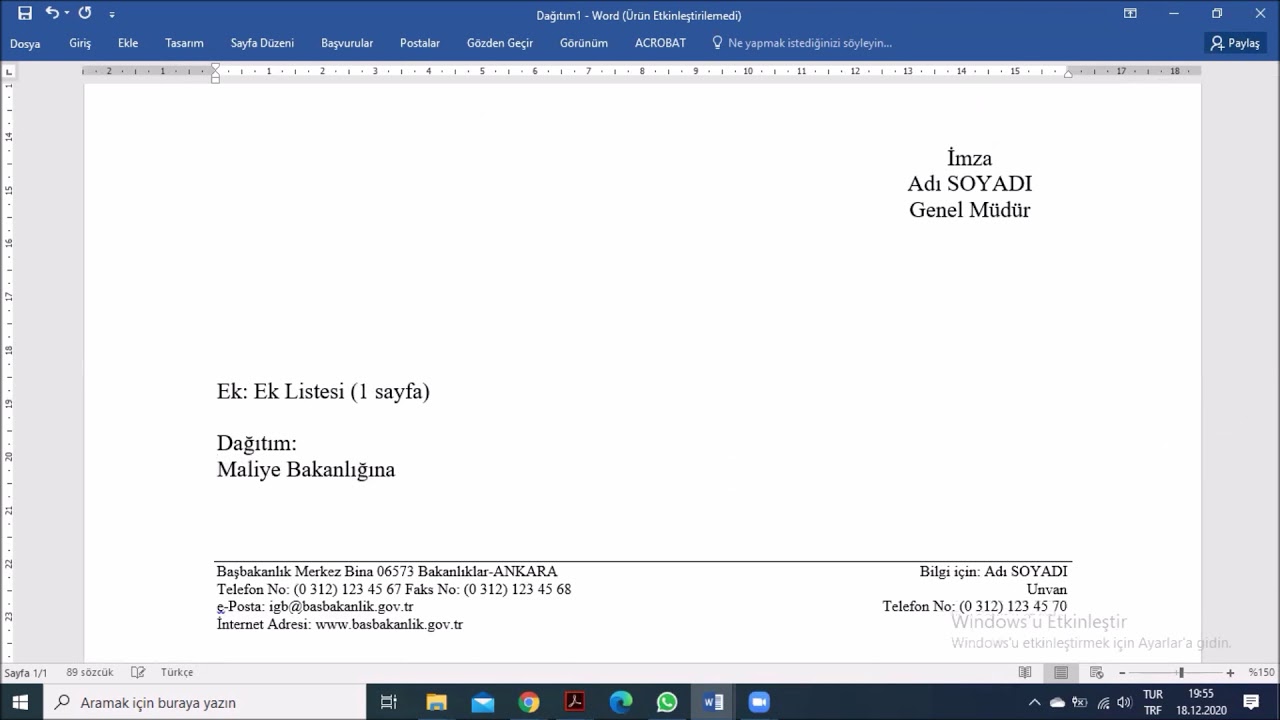Open the undo history dropdown arrow
The image size is (1280, 720).
tap(67, 14)
